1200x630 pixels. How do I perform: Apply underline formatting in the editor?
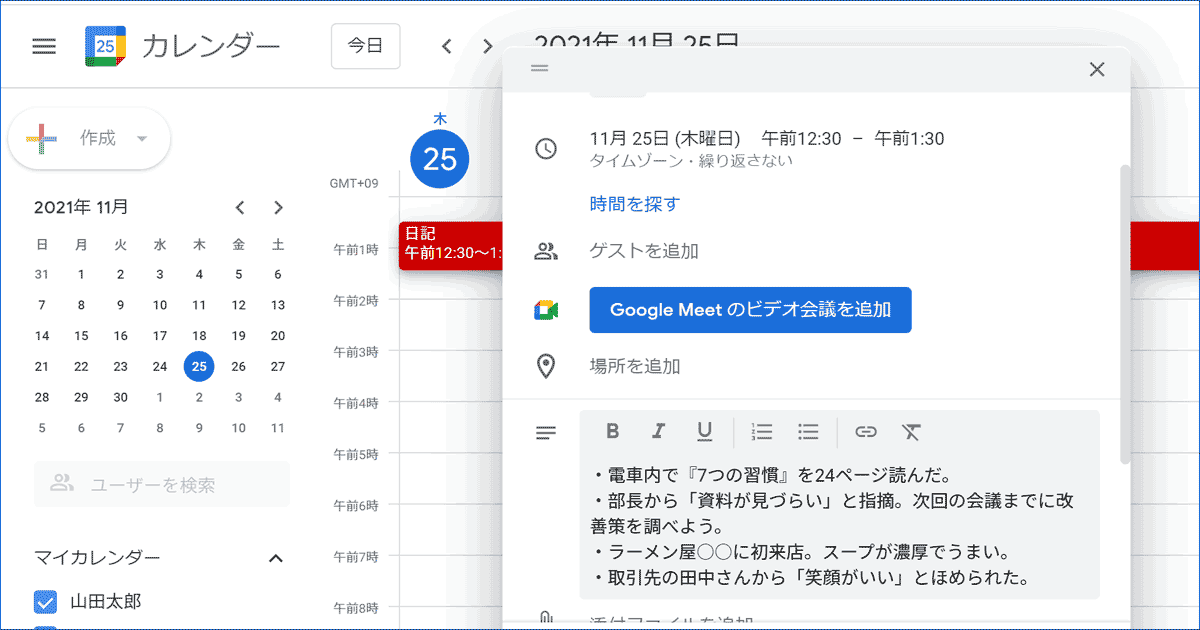click(704, 432)
